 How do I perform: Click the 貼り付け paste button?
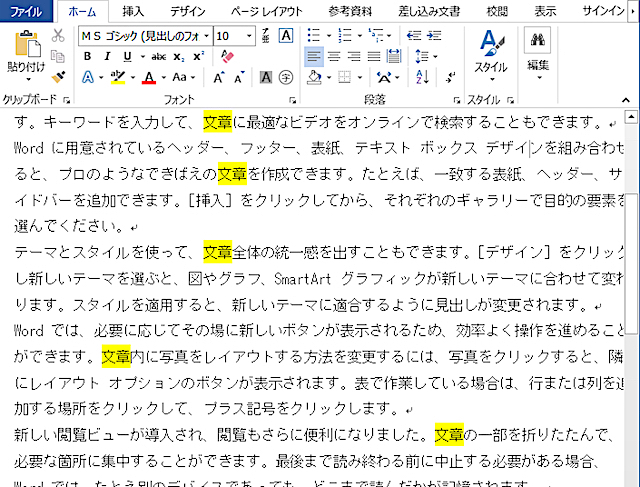tap(26, 54)
